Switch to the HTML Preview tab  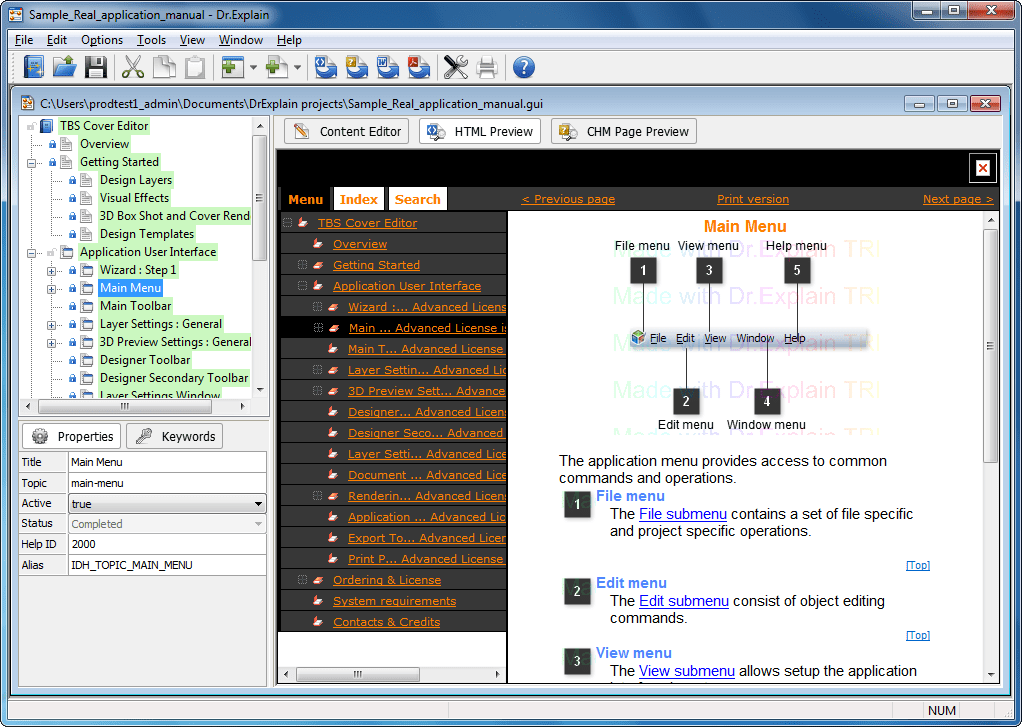pos(480,131)
